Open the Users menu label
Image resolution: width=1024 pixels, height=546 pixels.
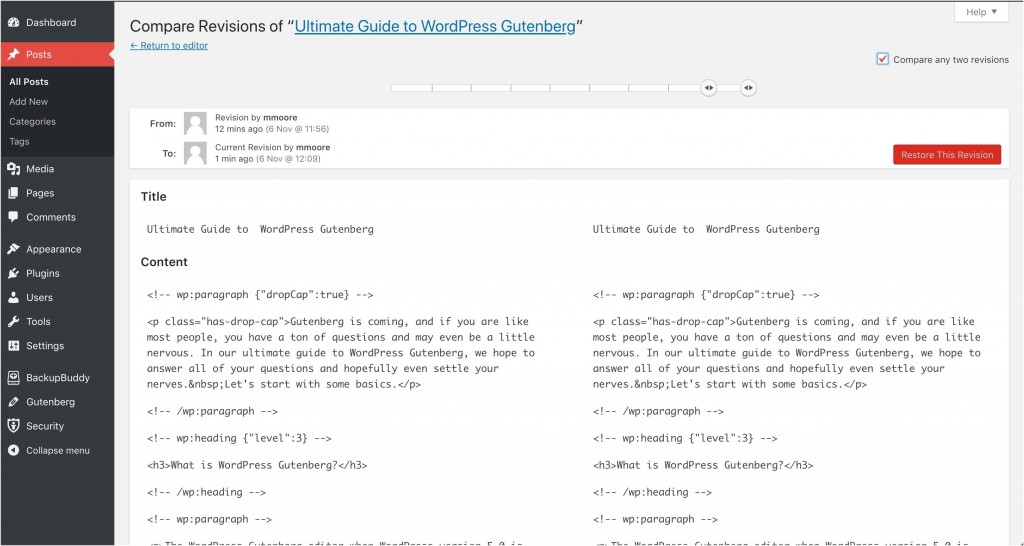tap(39, 297)
